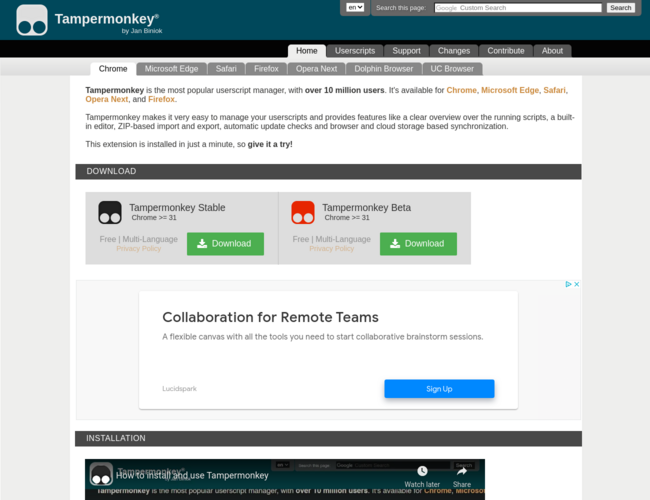Viewport: 650px width, 500px height.
Task: Click the AdChoices triangle icon
Action: point(568,284)
